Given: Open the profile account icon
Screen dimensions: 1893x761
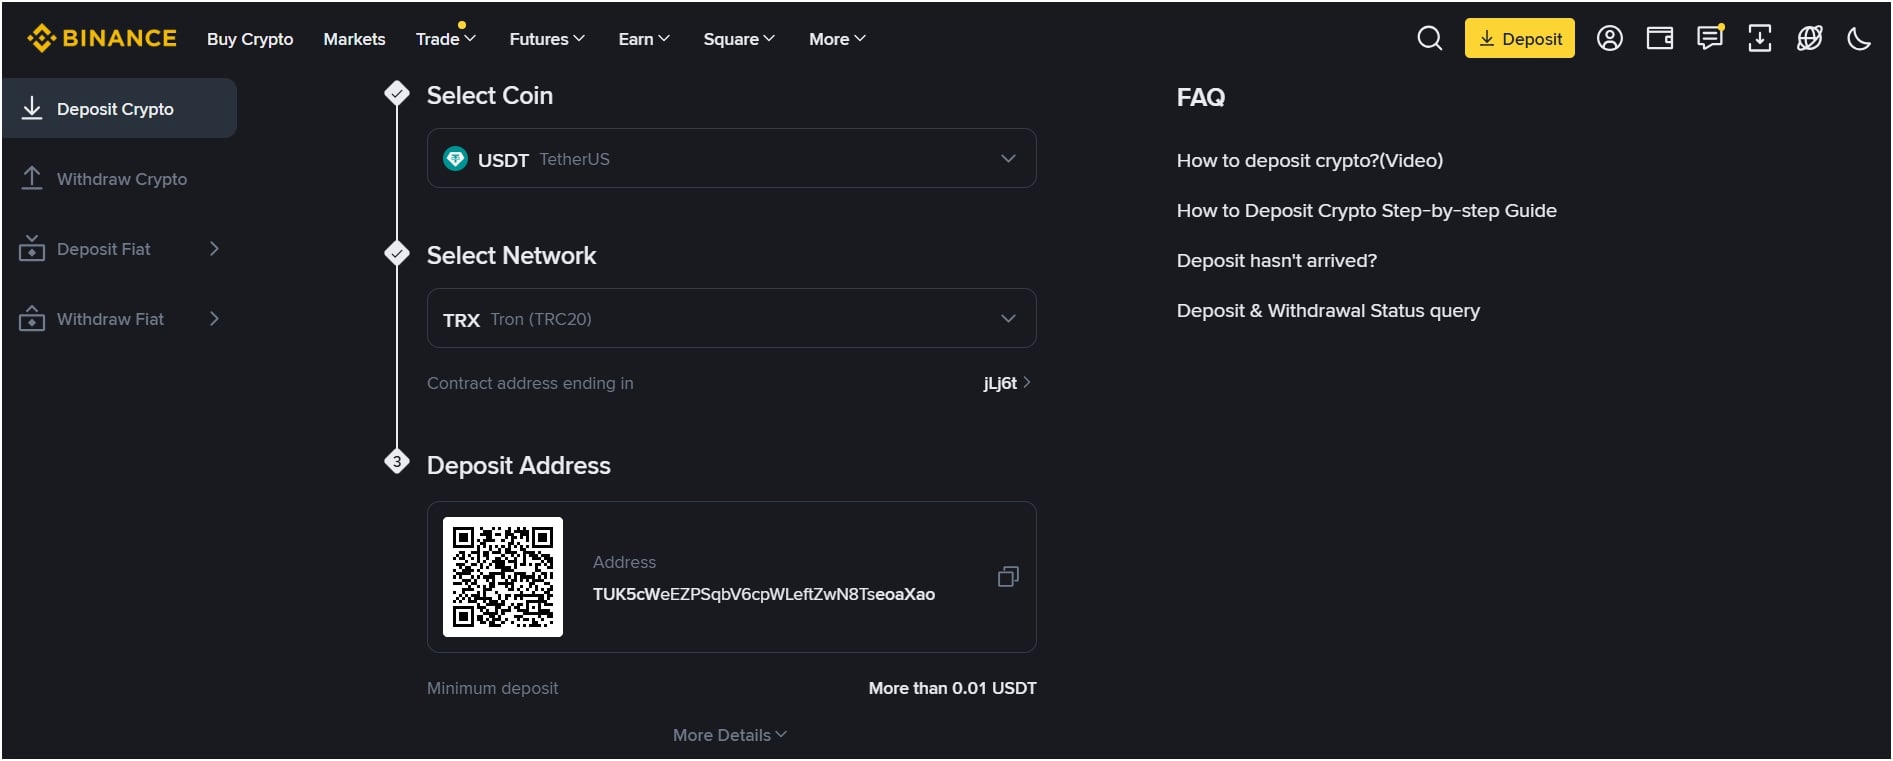Looking at the screenshot, I should pyautogui.click(x=1610, y=38).
